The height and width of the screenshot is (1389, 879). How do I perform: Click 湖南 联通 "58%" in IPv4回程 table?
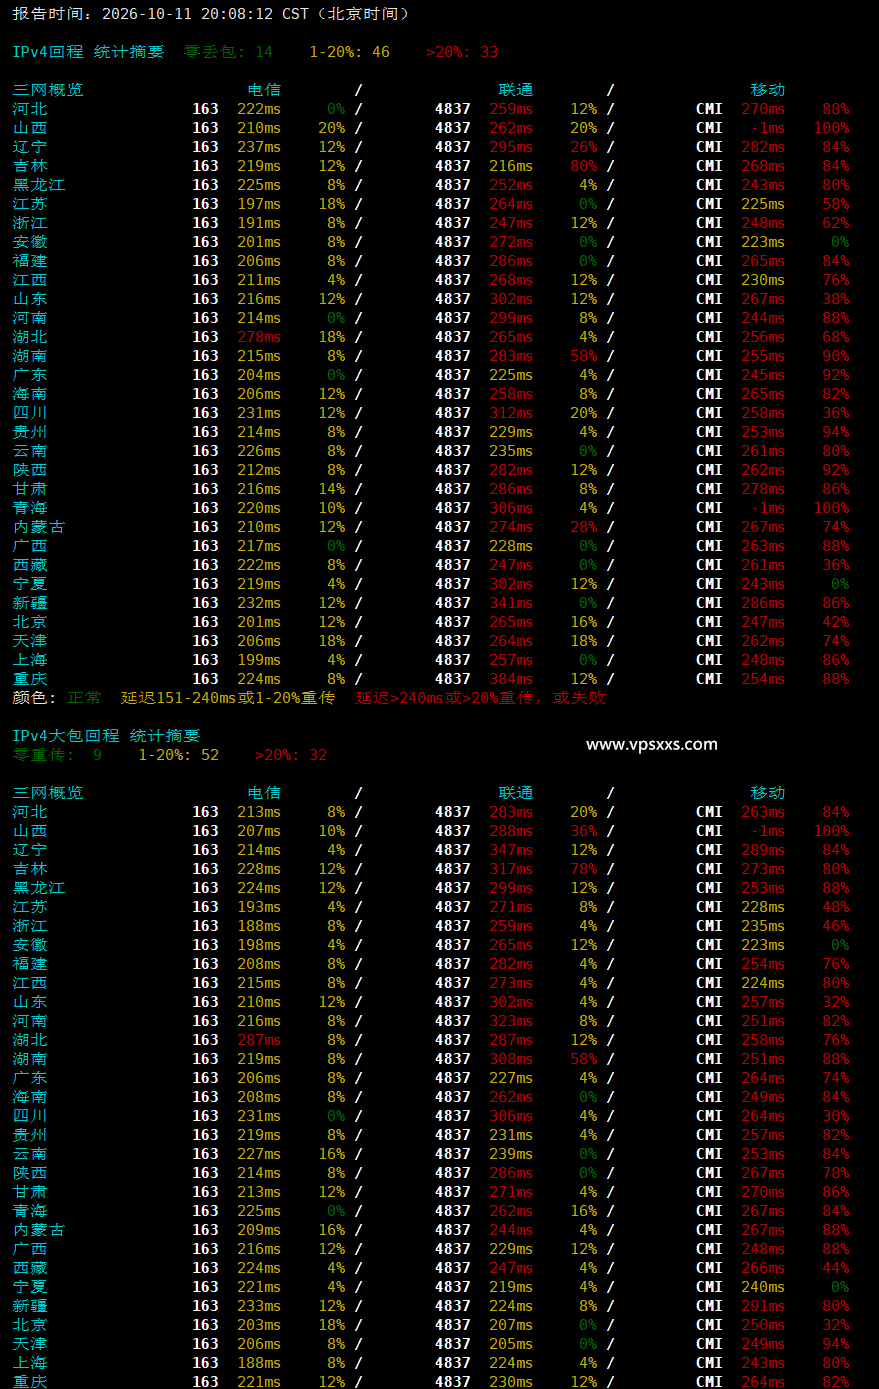(x=584, y=356)
